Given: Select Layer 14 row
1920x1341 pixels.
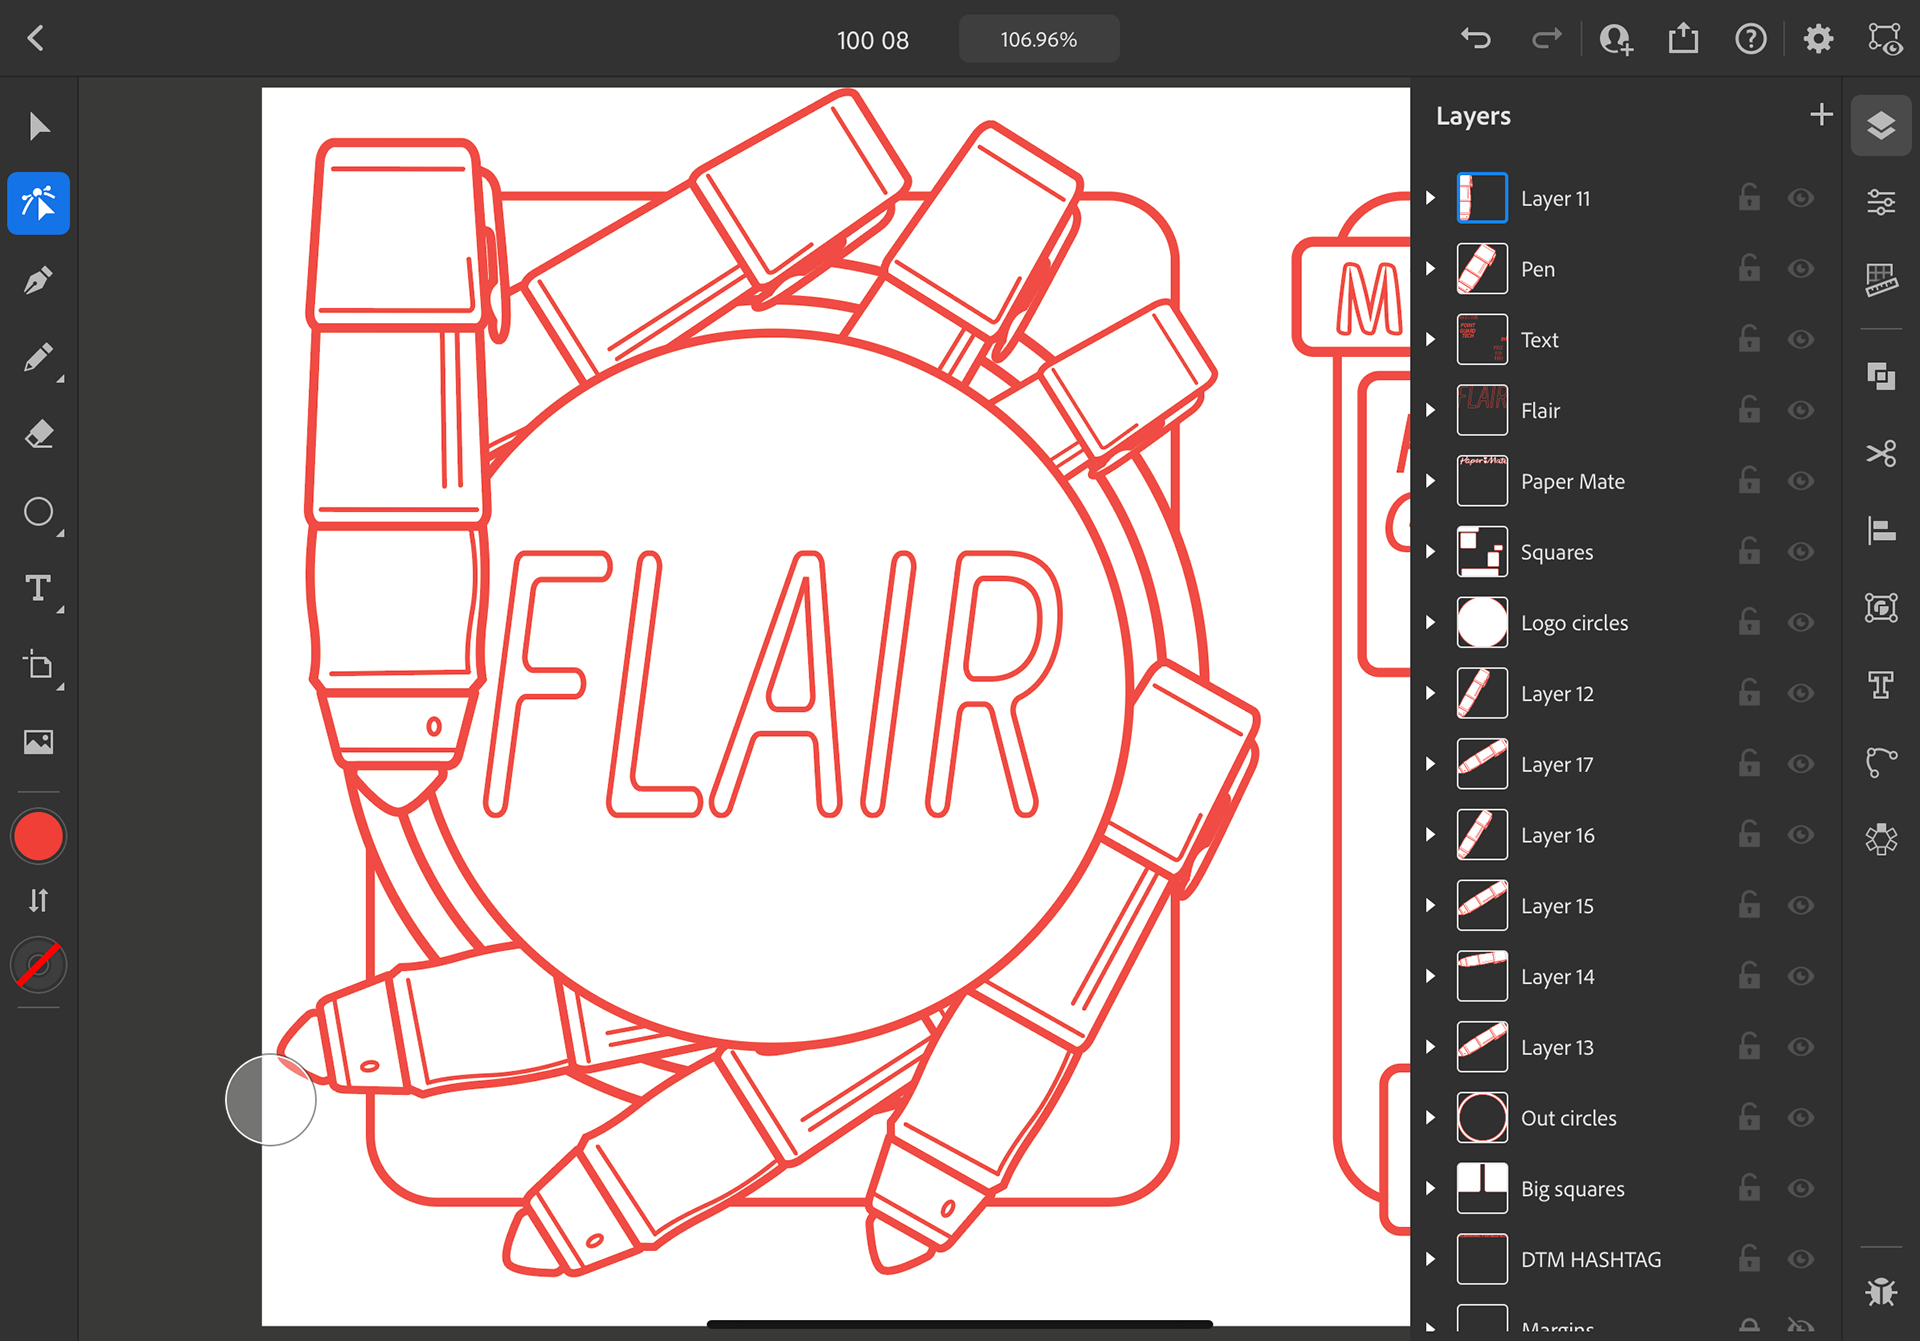Looking at the screenshot, I should (x=1625, y=976).
